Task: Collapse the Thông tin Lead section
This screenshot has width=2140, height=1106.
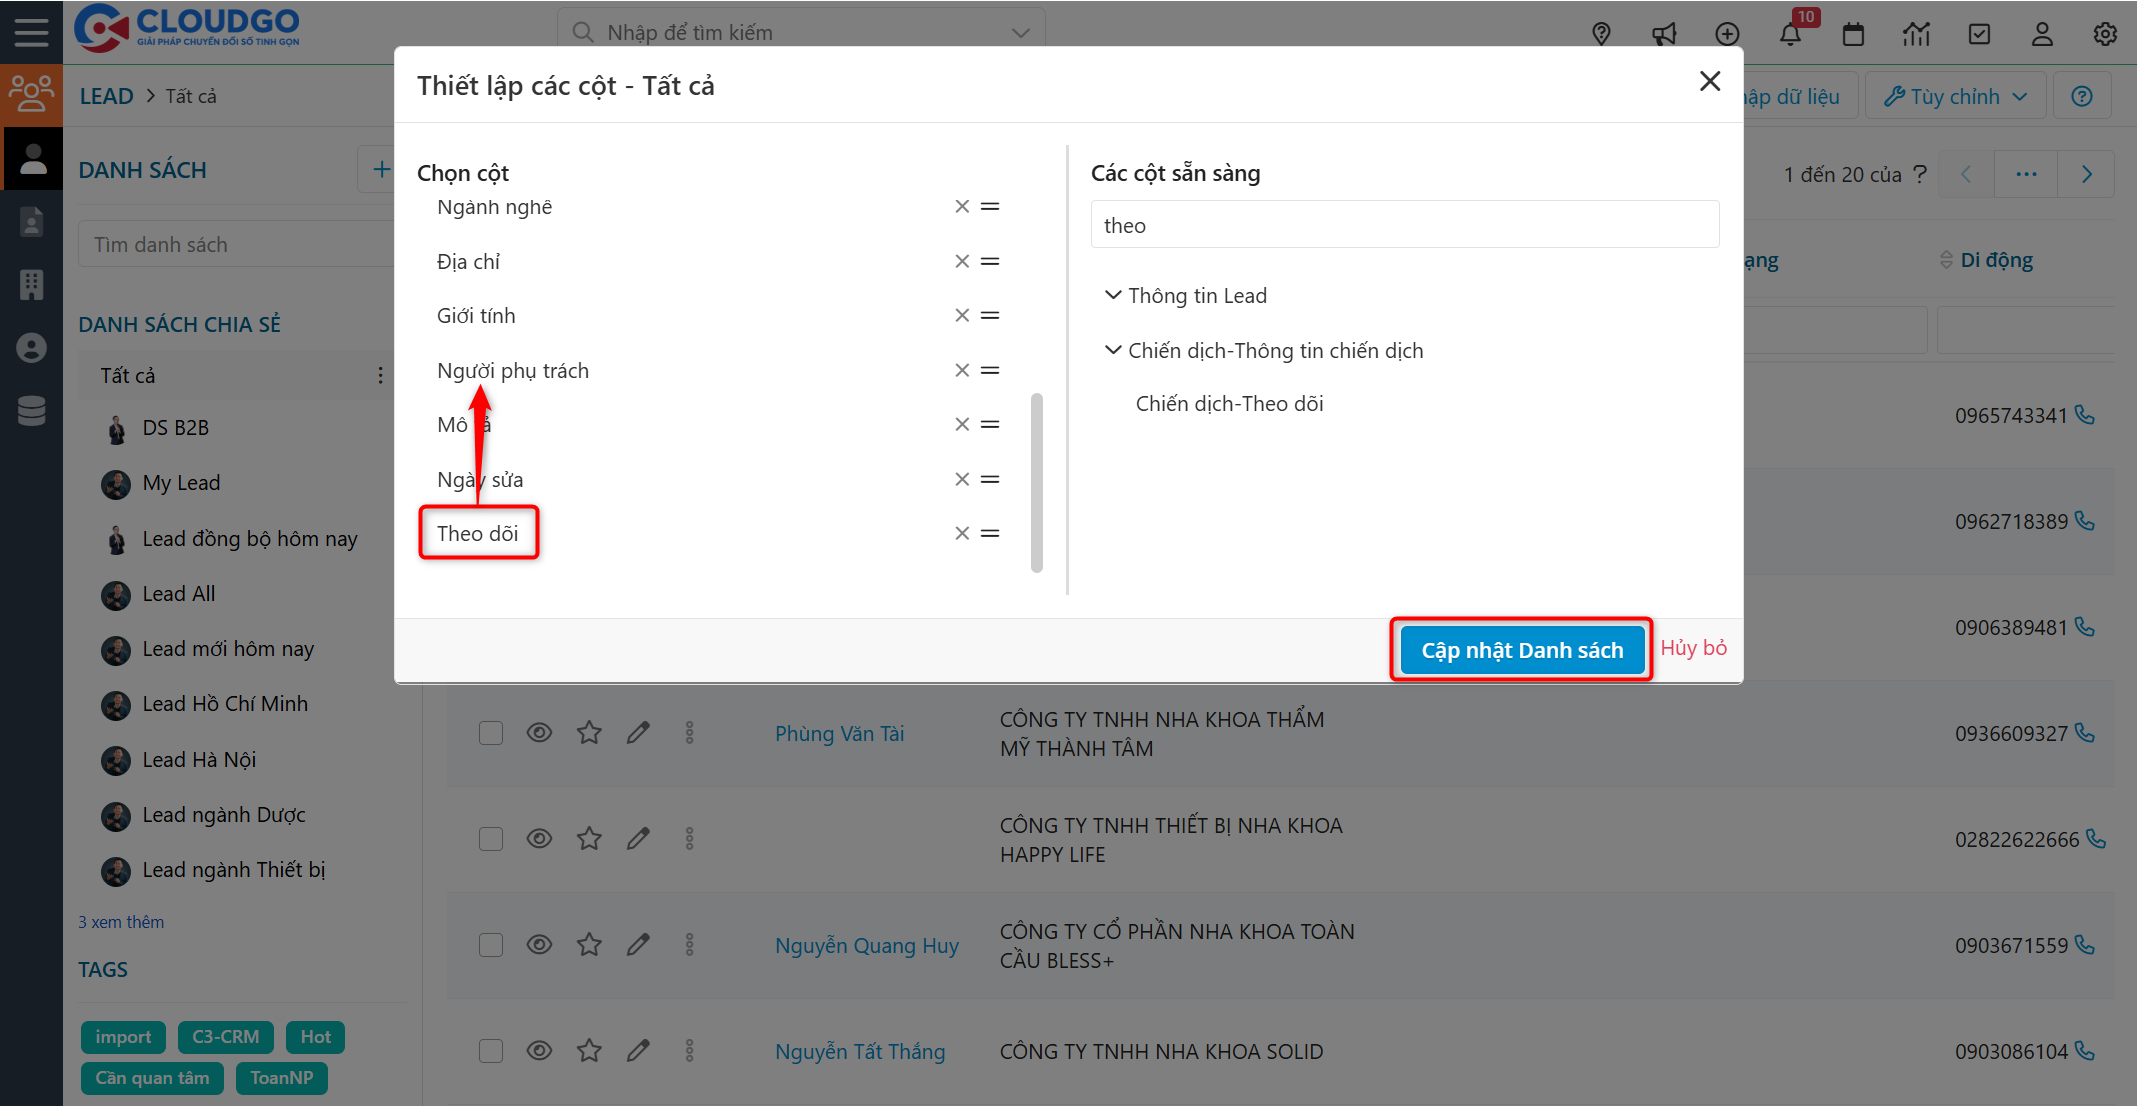Action: pyautogui.click(x=1113, y=294)
